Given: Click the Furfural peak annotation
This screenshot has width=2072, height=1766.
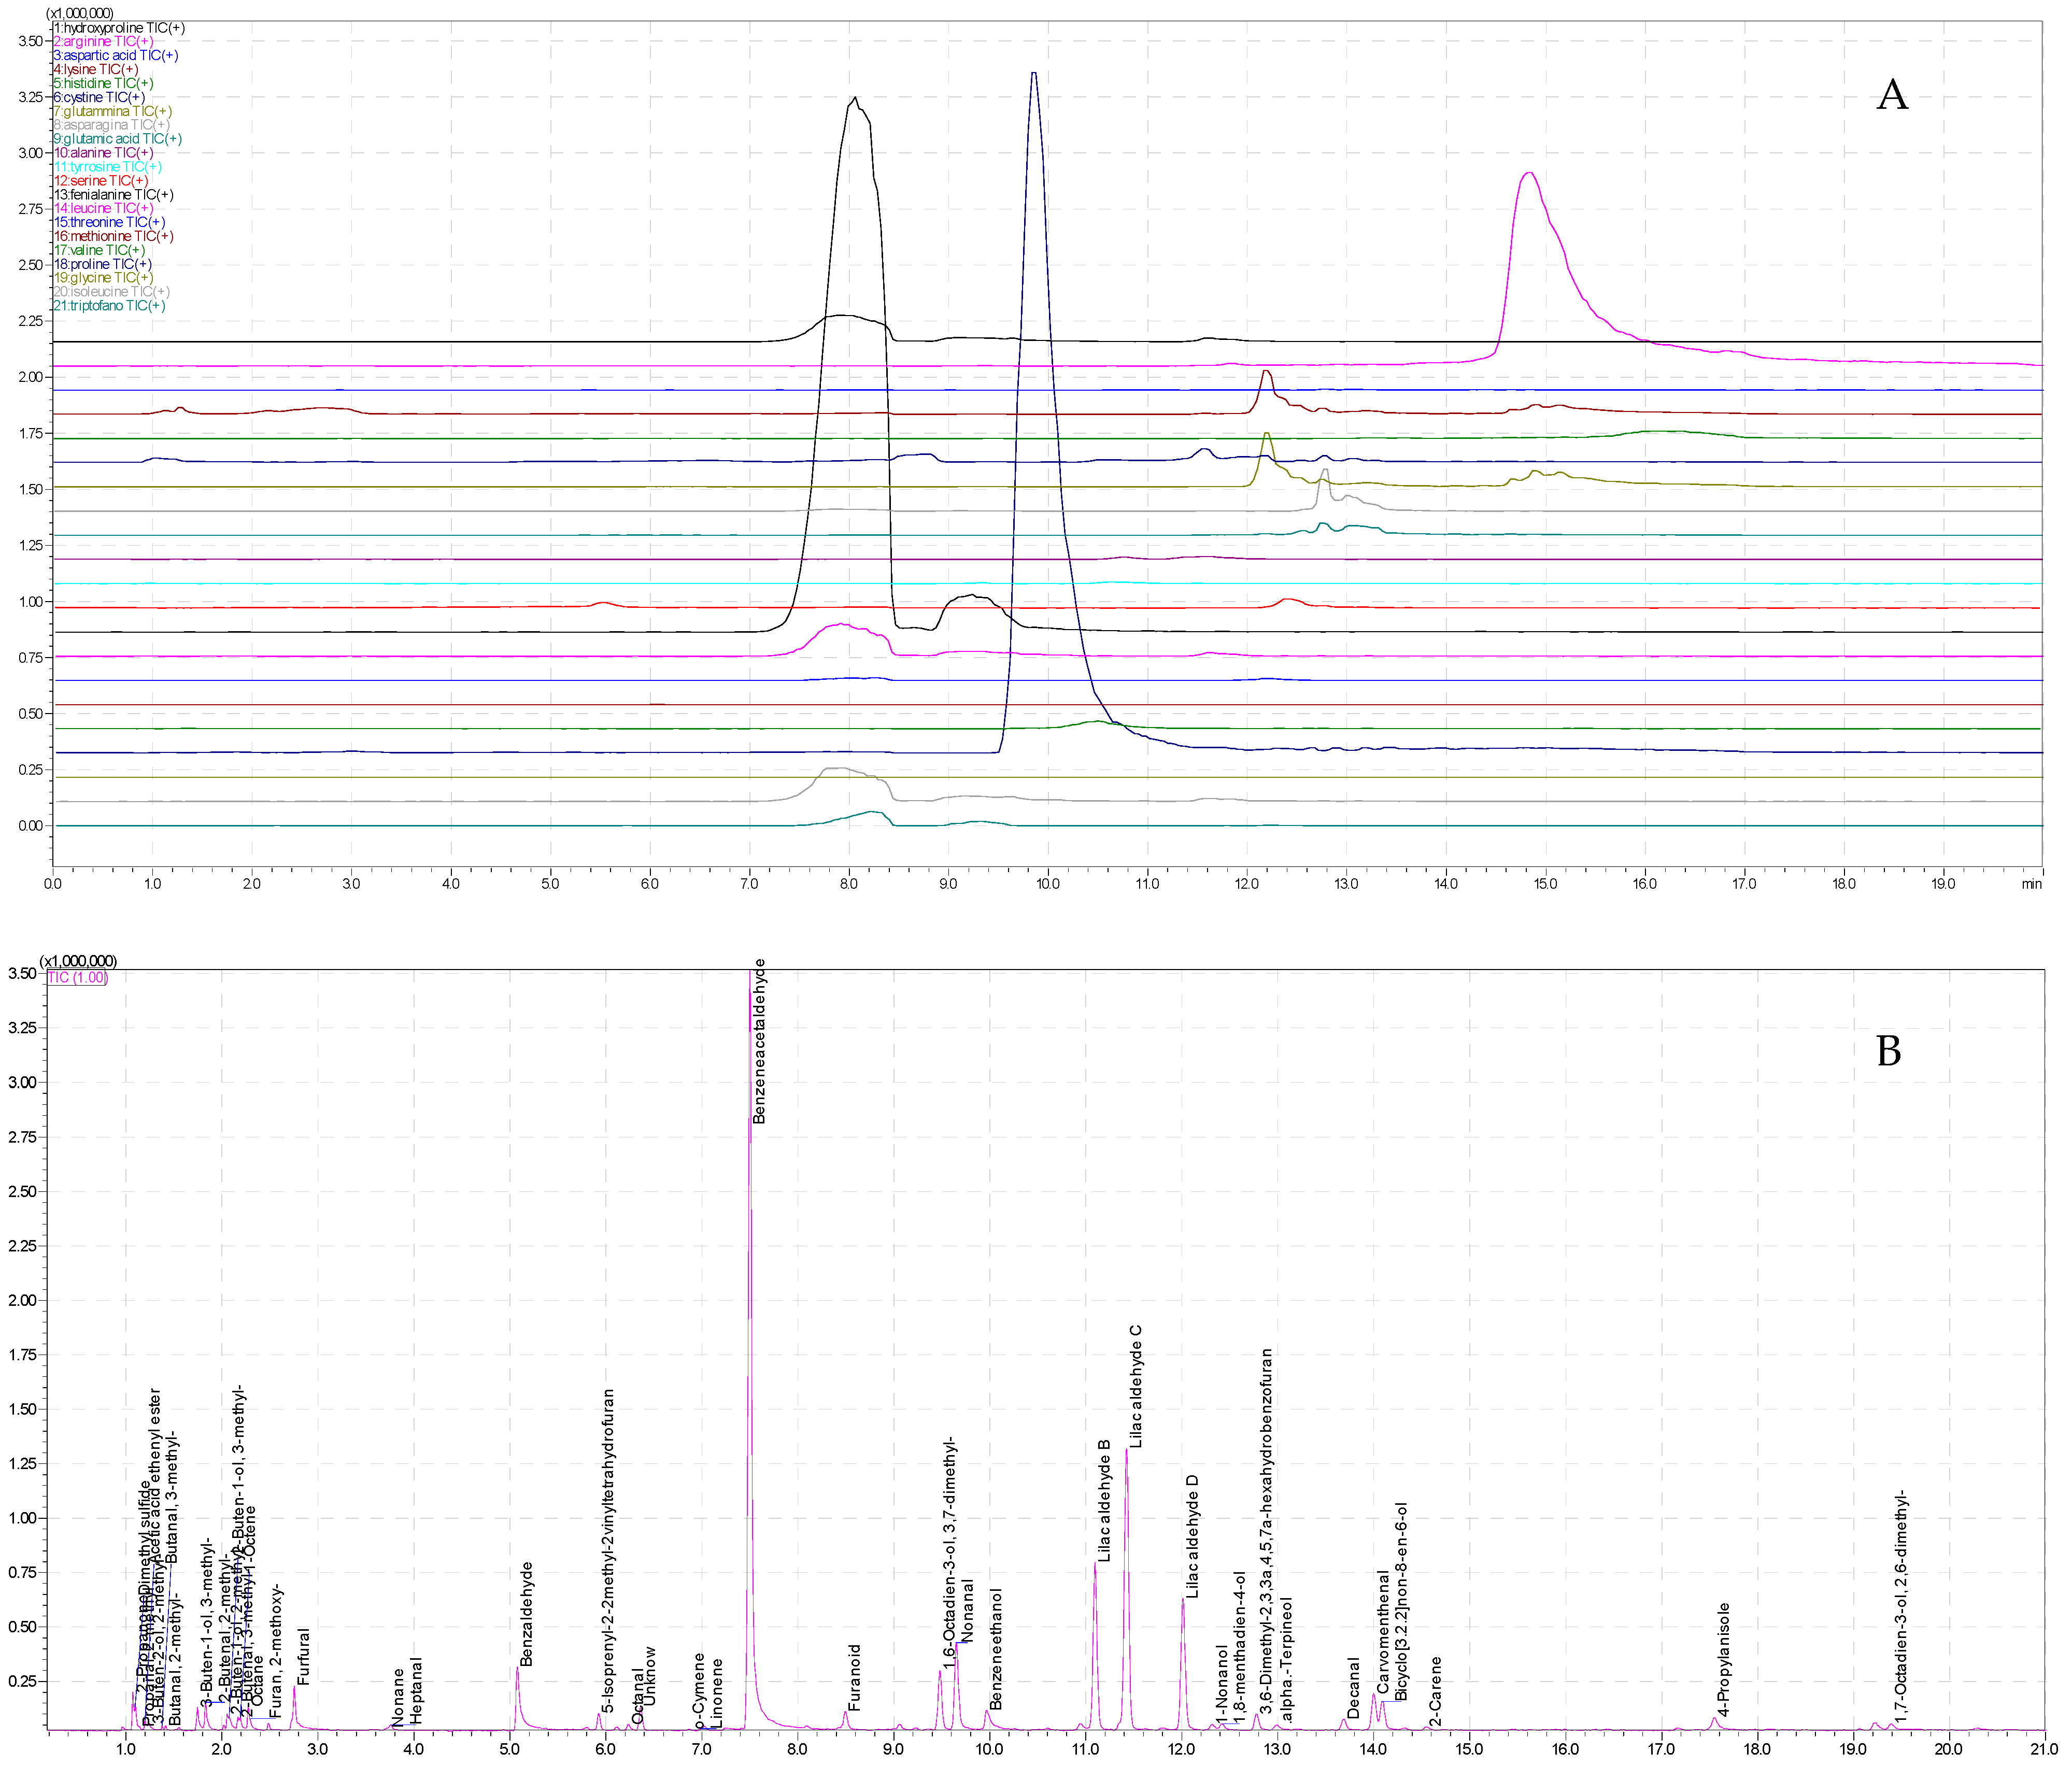Looking at the screenshot, I should (304, 1657).
